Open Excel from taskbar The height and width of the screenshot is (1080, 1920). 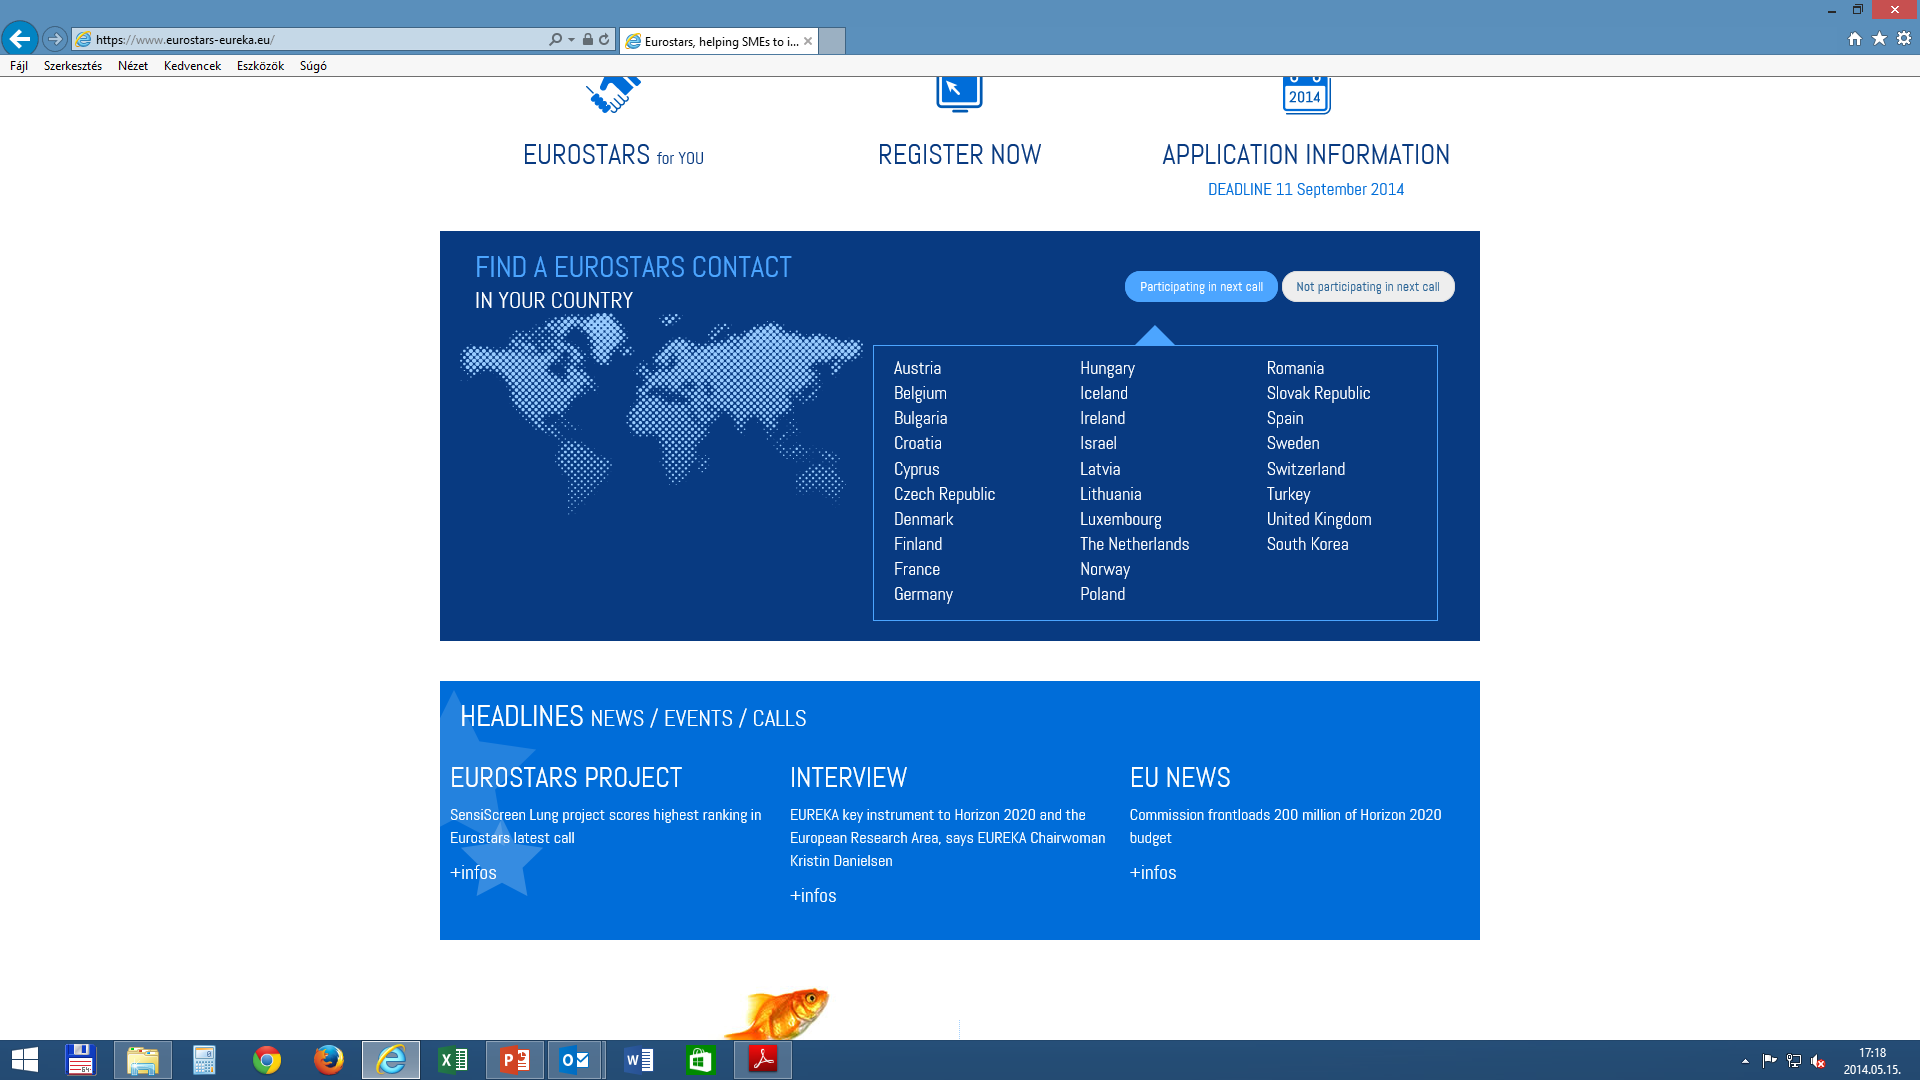point(452,1060)
